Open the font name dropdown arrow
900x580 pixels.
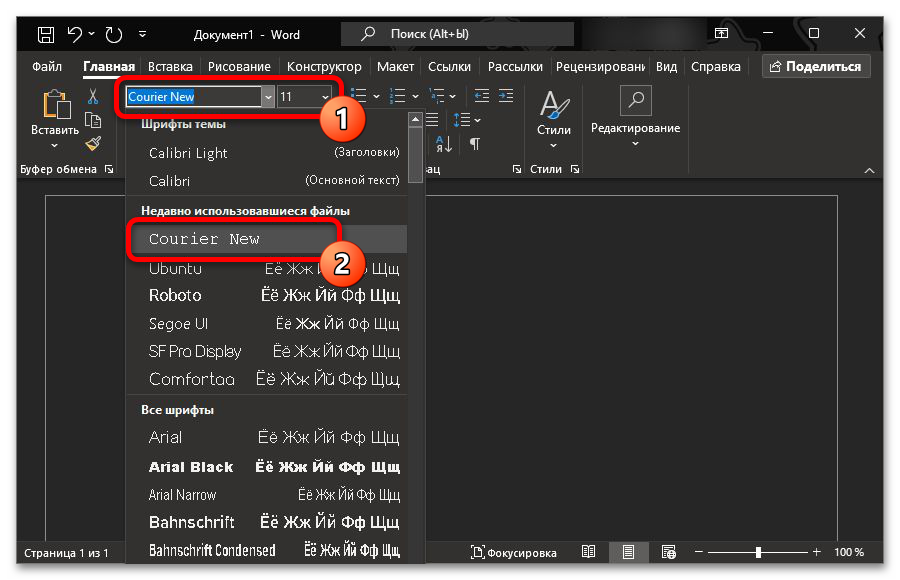click(x=267, y=96)
